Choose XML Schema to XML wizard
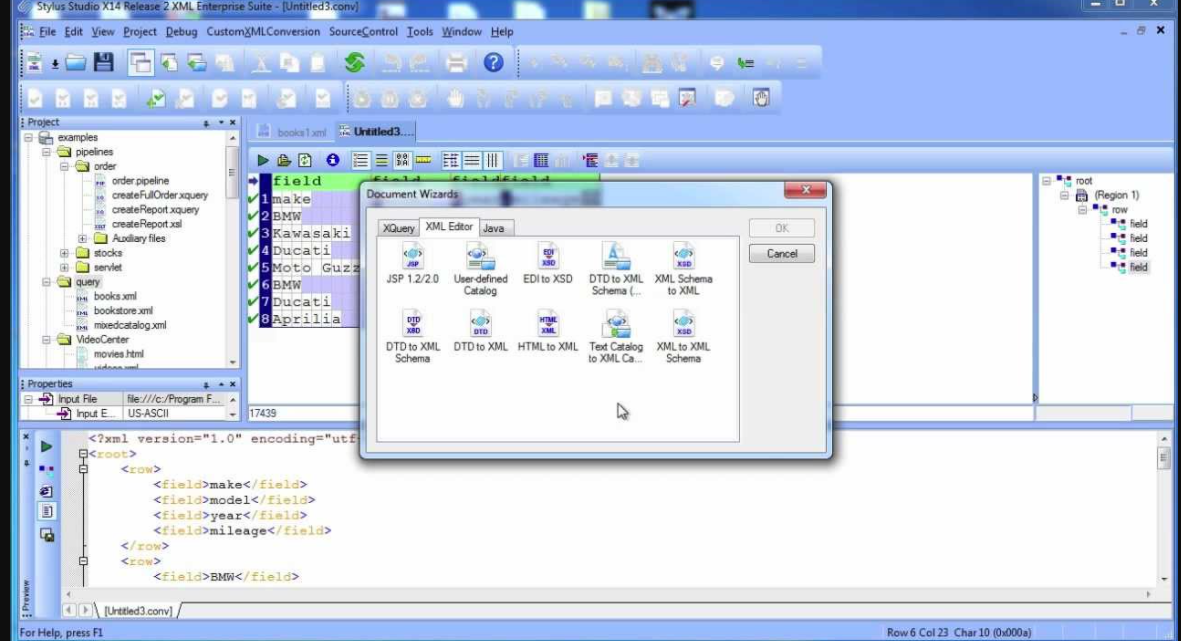The width and height of the screenshot is (1181, 641). 683,269
